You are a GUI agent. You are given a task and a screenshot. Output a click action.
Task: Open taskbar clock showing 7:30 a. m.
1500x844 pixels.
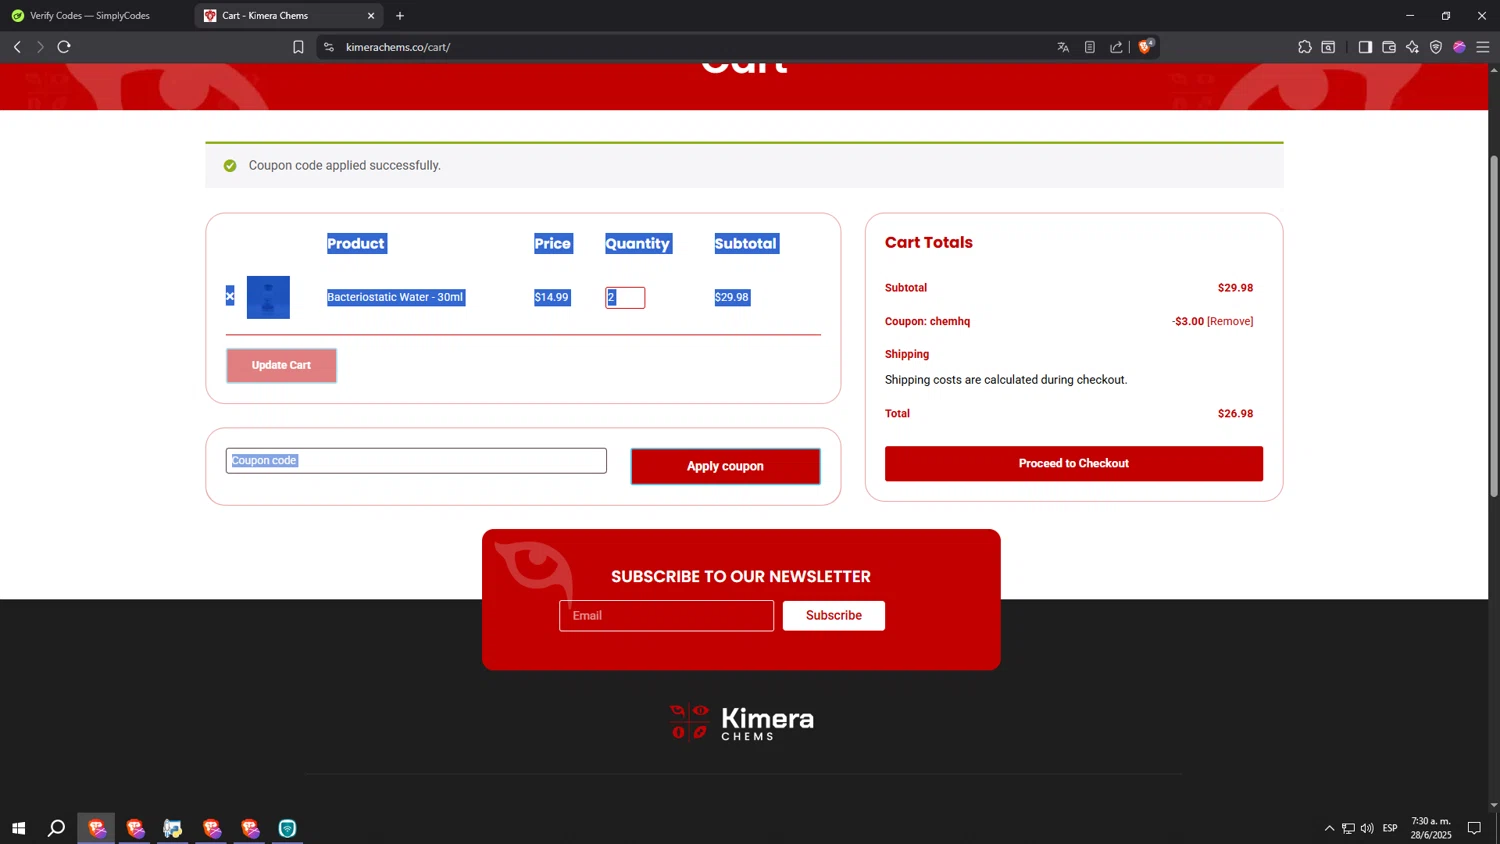[1431, 828]
